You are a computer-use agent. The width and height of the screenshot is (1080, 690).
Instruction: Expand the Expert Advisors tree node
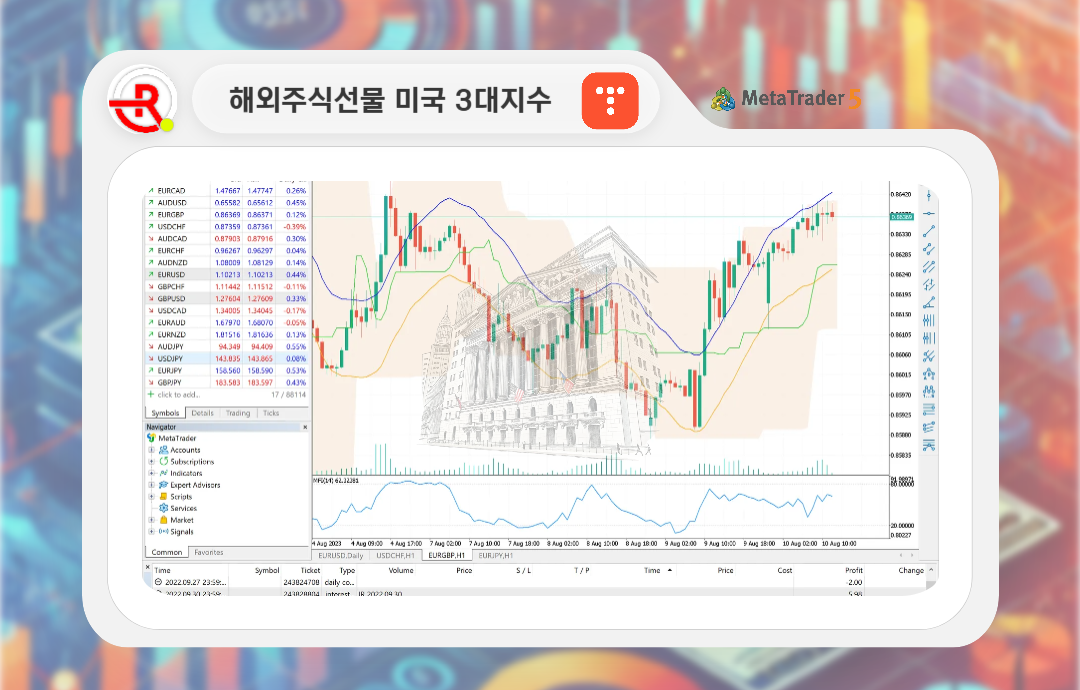(152, 485)
